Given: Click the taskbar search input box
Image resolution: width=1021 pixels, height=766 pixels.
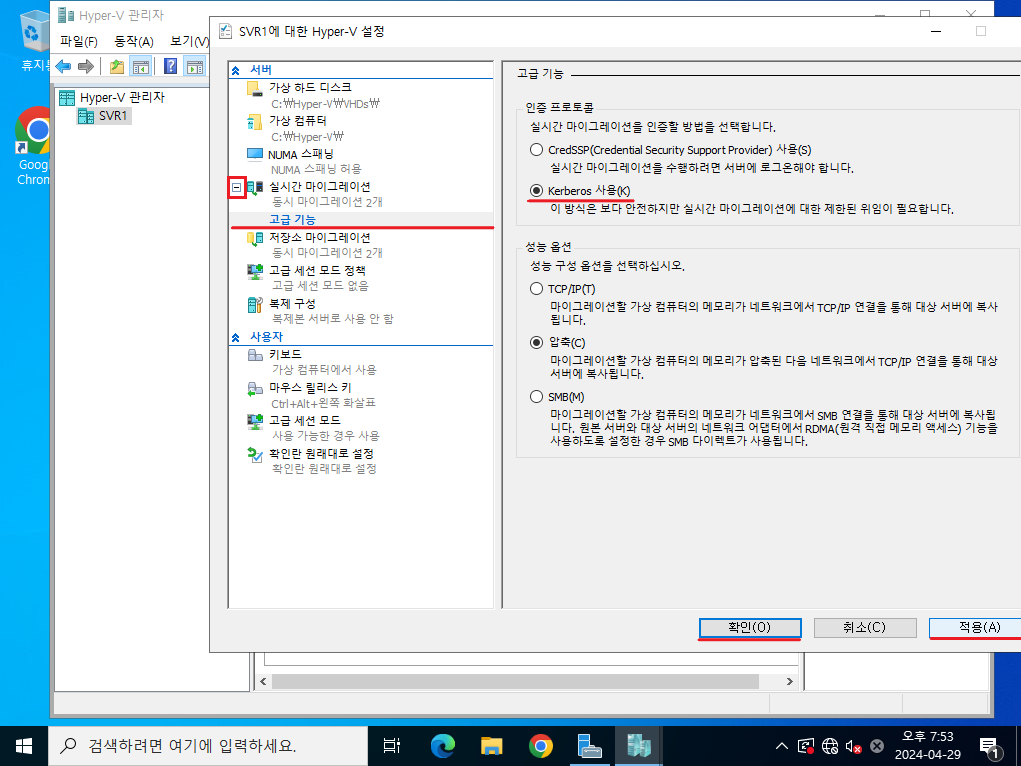Looking at the screenshot, I should pyautogui.click(x=208, y=746).
